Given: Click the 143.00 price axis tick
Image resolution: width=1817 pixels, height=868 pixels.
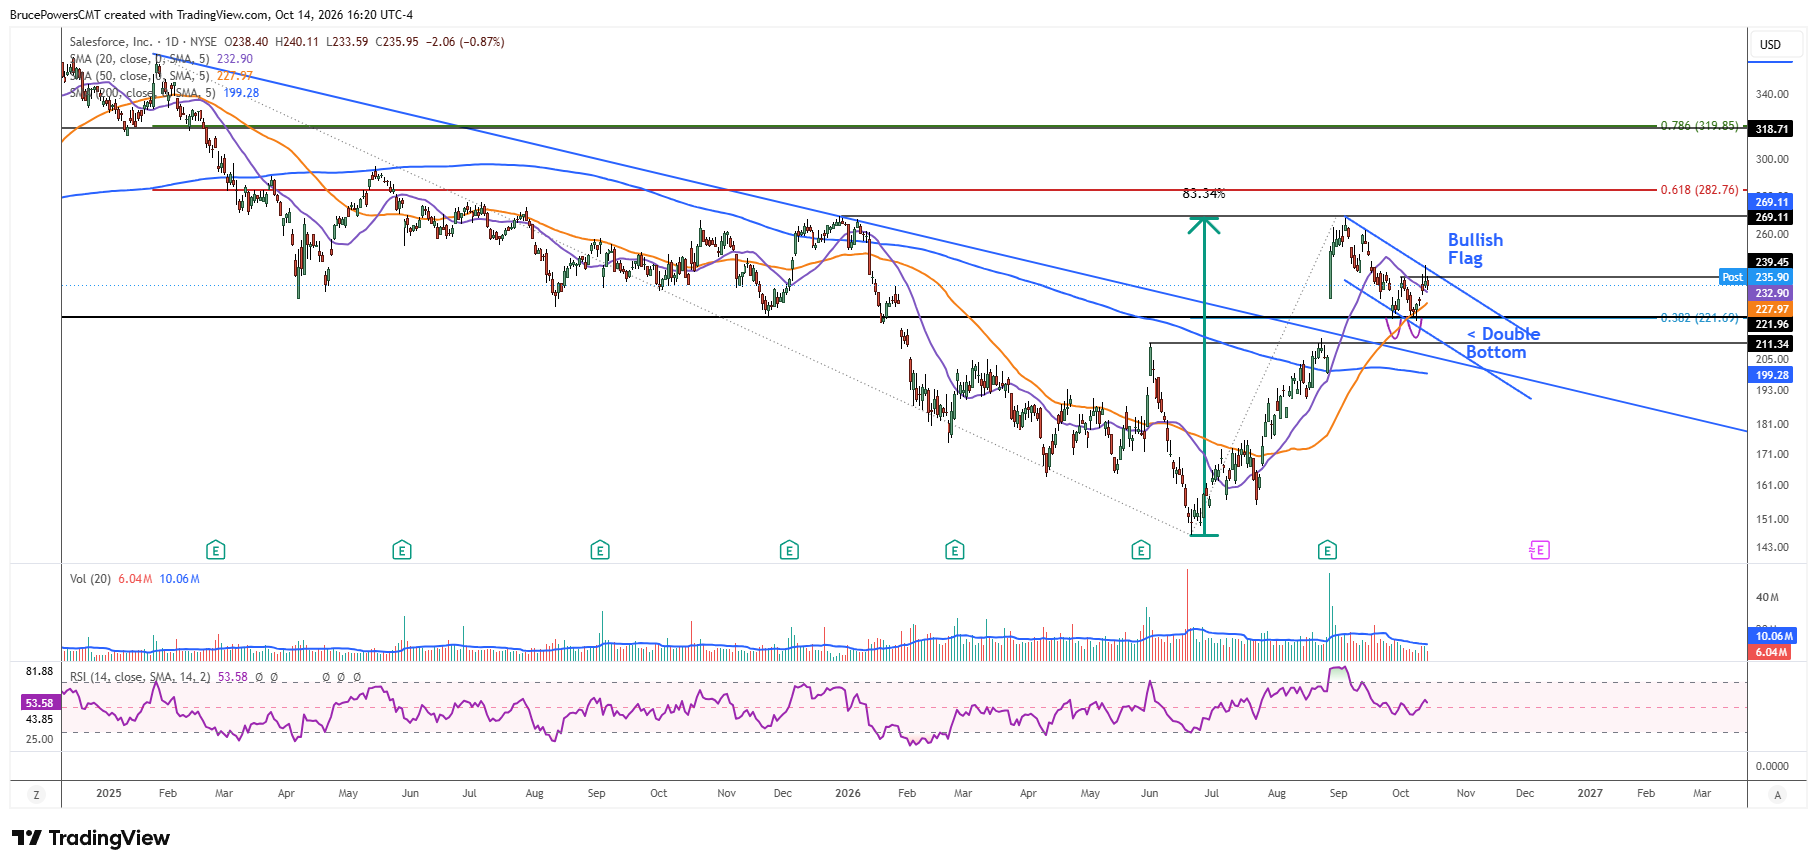Looking at the screenshot, I should 1772,547.
